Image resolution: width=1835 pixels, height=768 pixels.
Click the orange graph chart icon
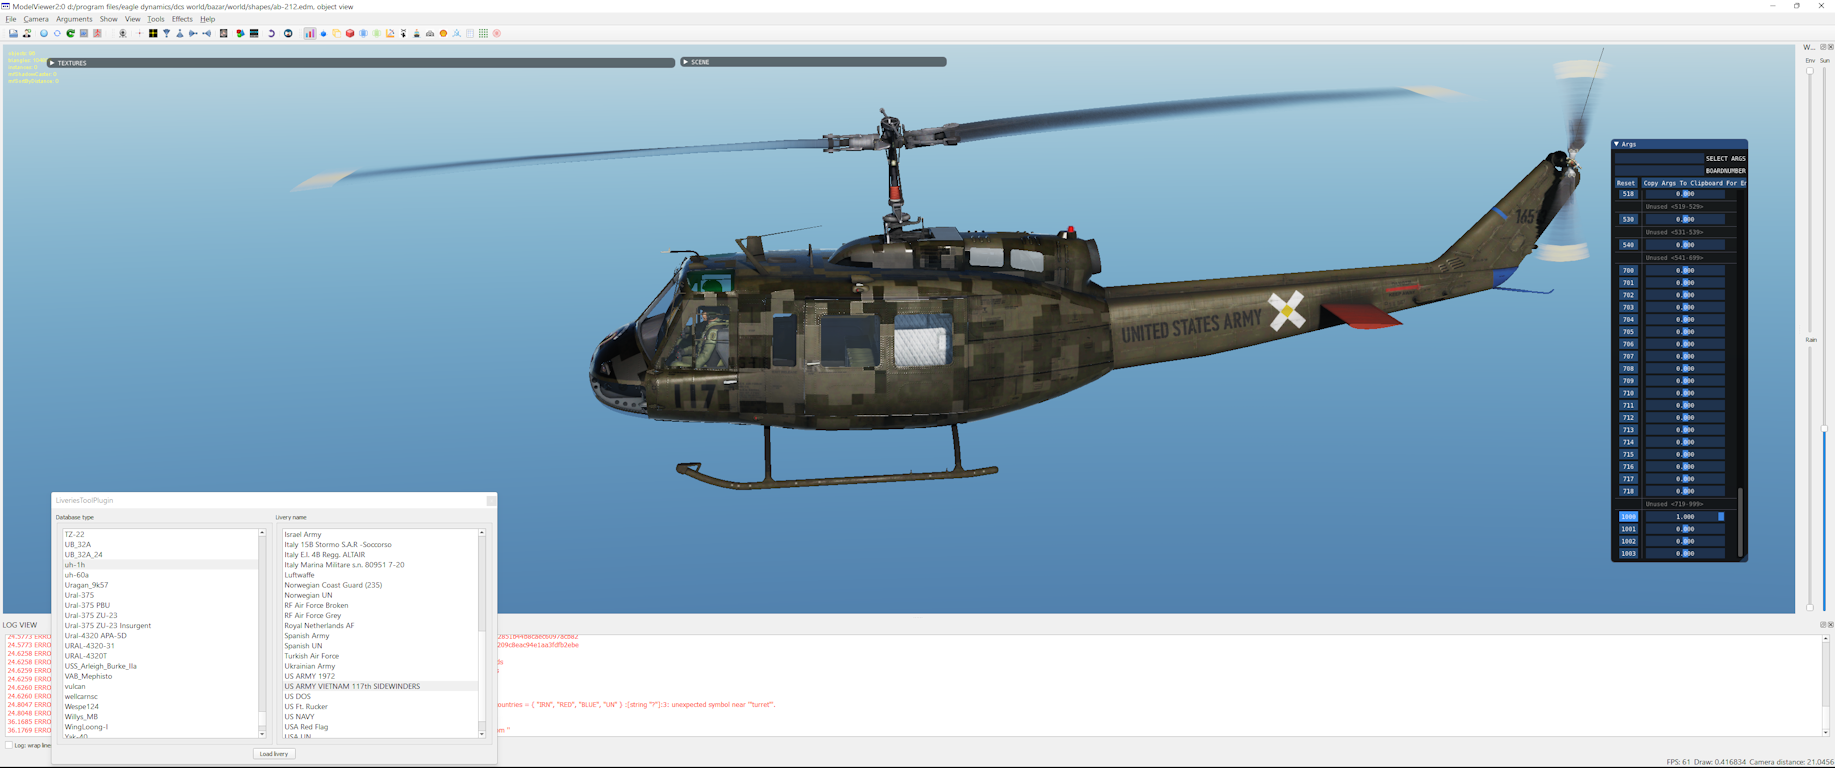(390, 33)
